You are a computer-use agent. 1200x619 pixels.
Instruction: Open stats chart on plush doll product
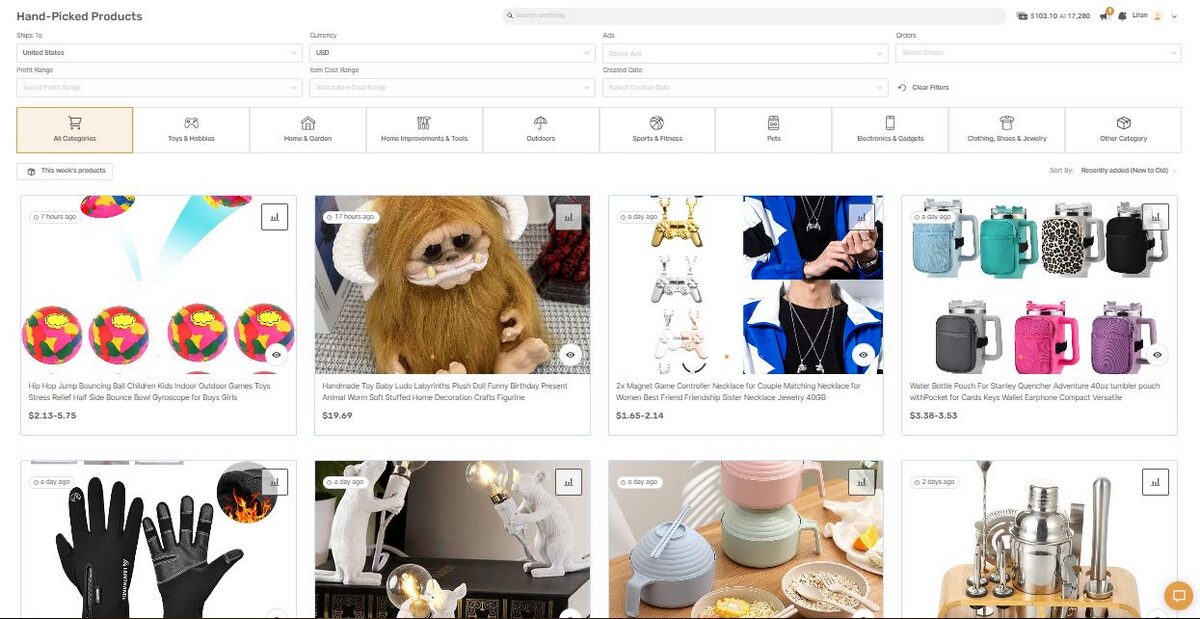(568, 217)
